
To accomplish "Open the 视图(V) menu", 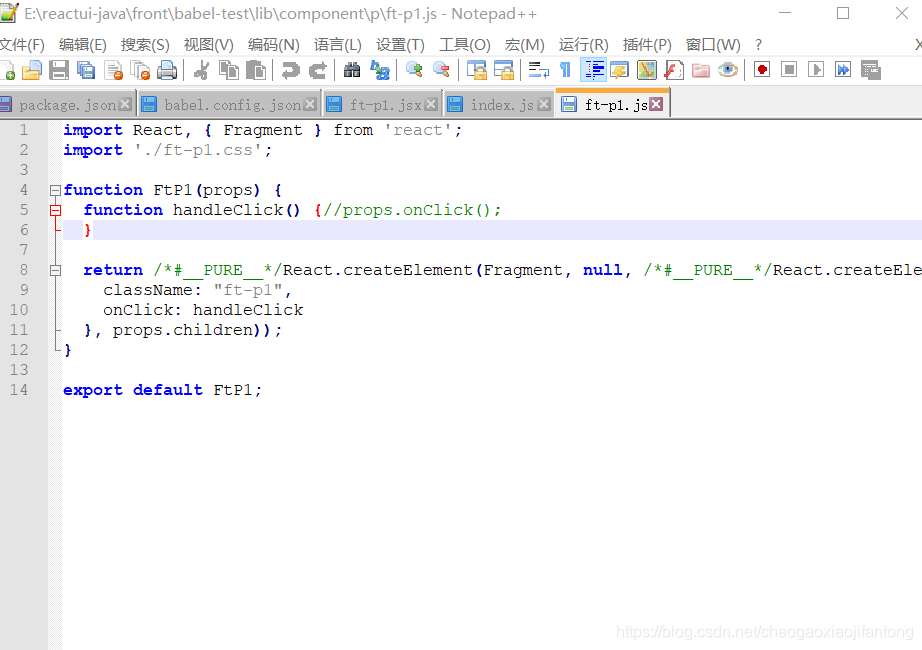I will click(209, 45).
